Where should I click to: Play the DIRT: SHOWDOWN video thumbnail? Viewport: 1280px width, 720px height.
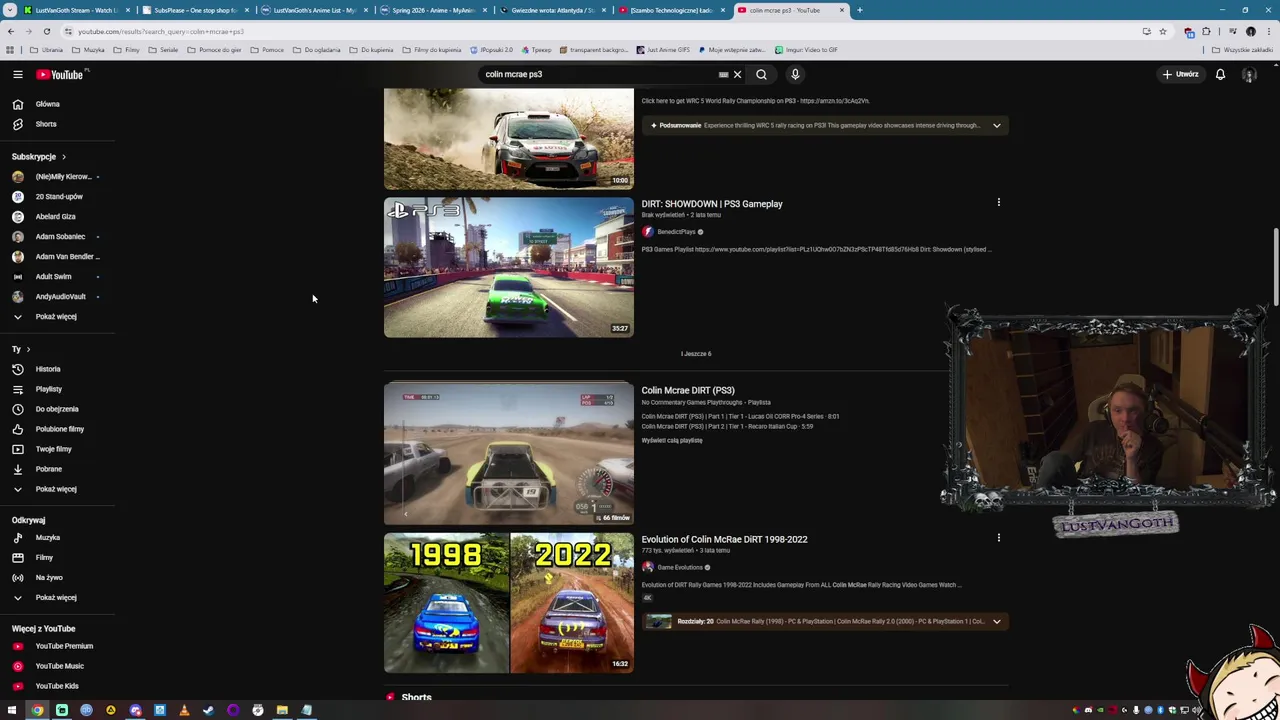click(x=508, y=268)
